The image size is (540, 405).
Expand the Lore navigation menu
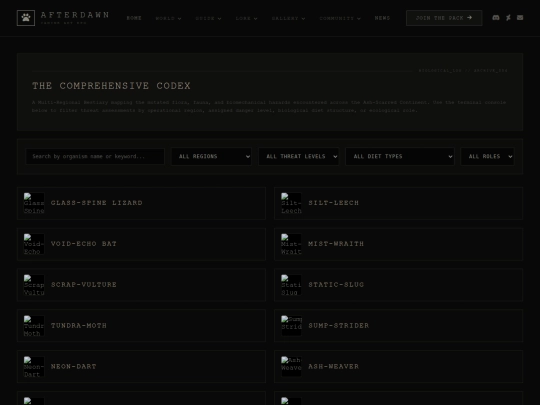247,18
